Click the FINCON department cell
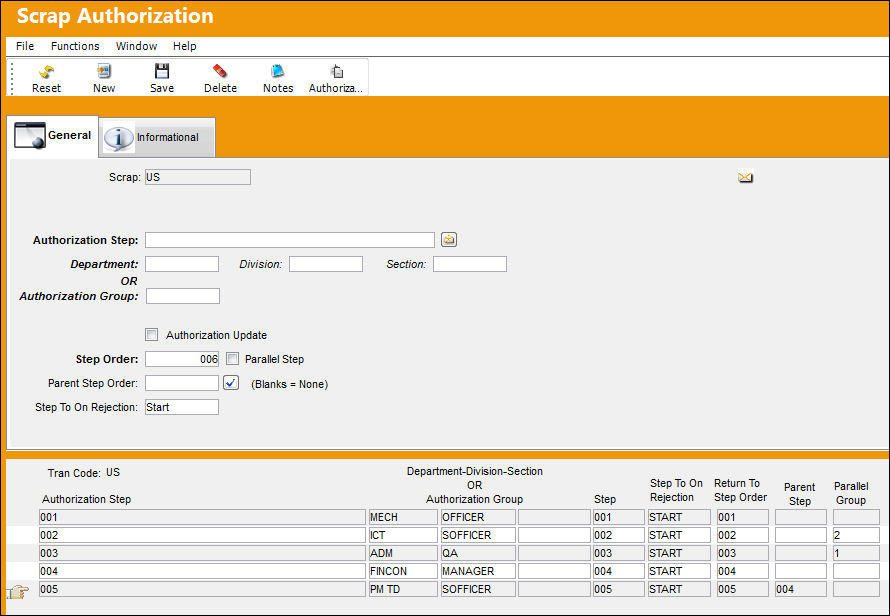This screenshot has height=616, width=890. (x=403, y=571)
